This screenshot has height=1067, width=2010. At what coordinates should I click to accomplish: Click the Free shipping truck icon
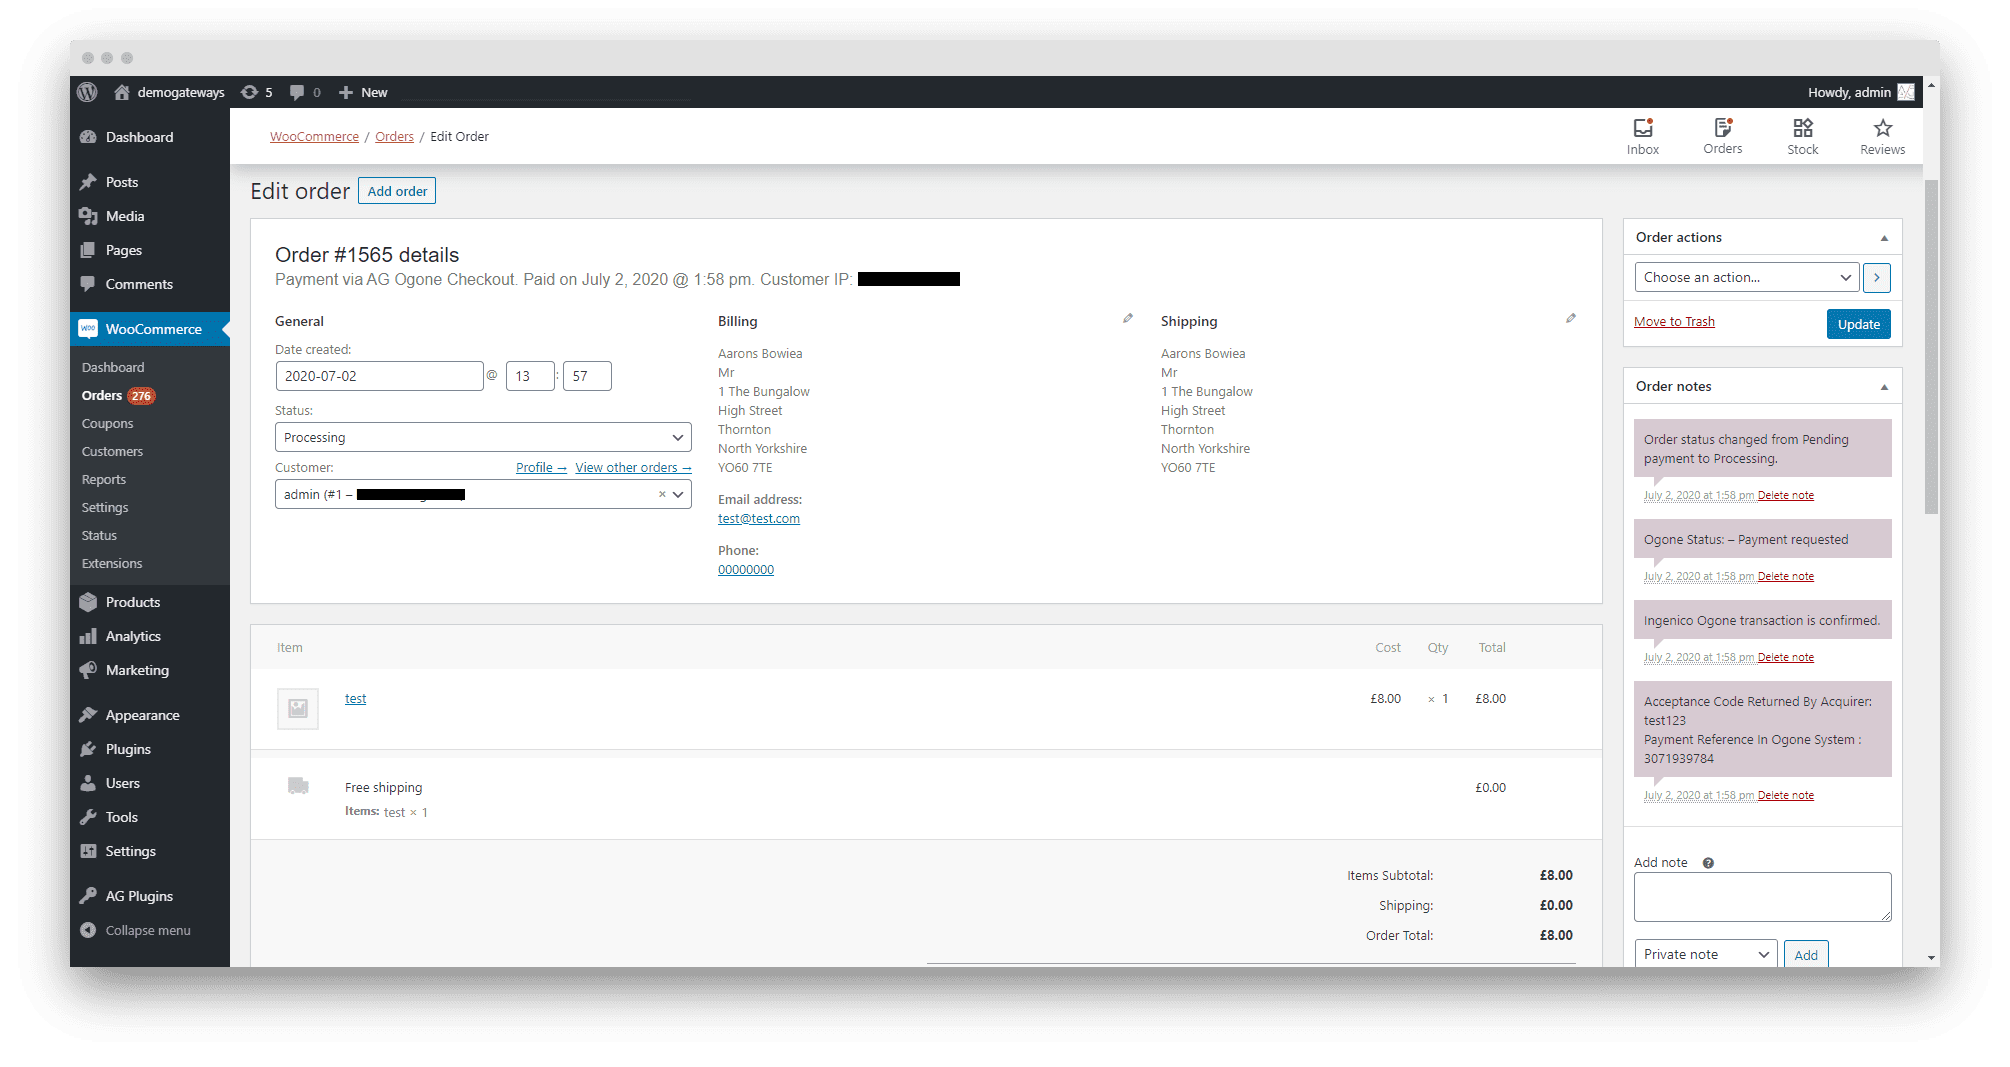tap(298, 786)
